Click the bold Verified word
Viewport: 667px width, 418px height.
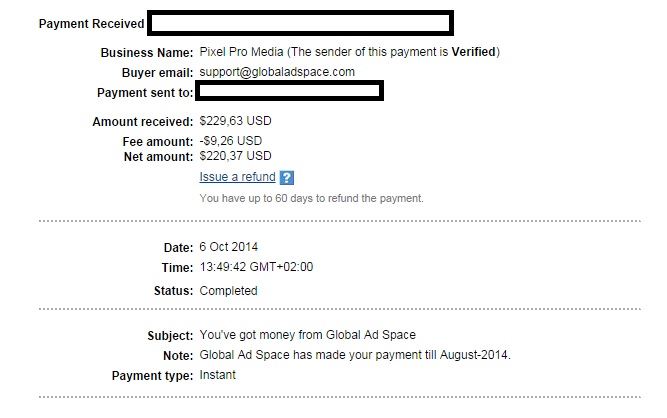[473, 52]
